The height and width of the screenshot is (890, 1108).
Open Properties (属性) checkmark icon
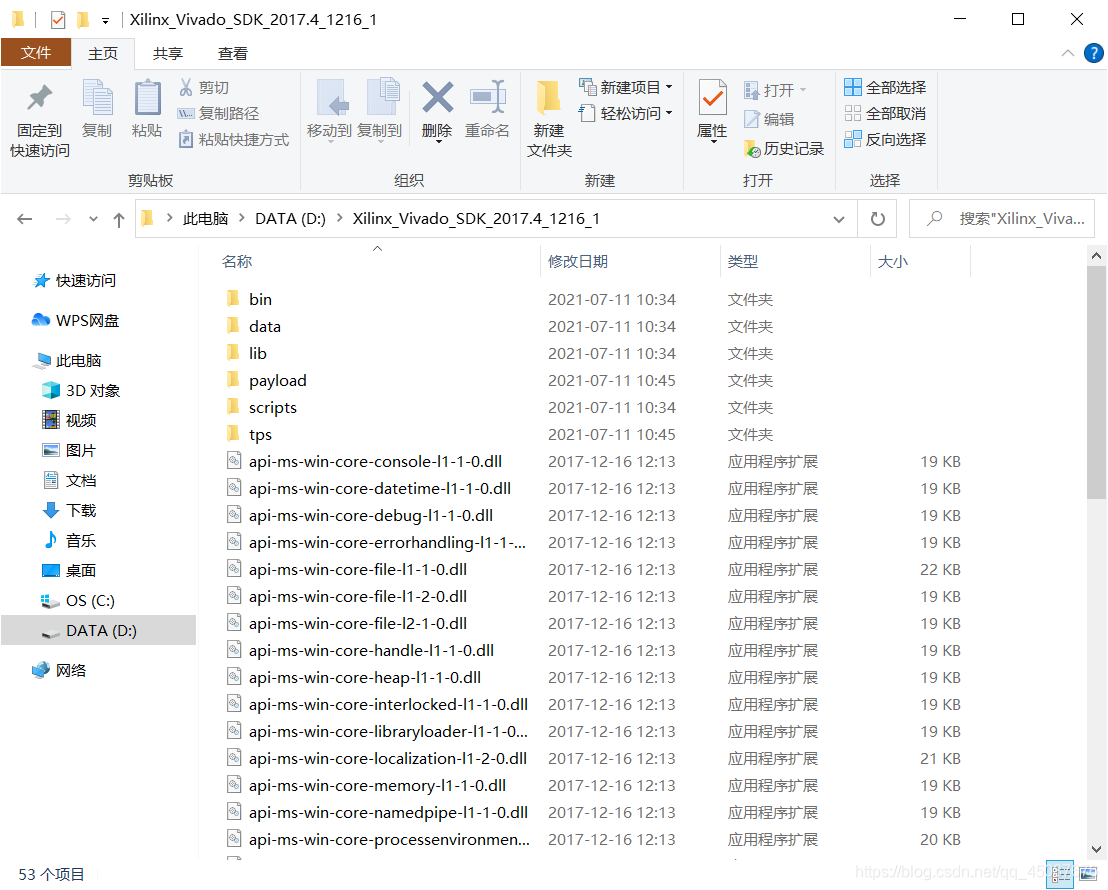(712, 110)
